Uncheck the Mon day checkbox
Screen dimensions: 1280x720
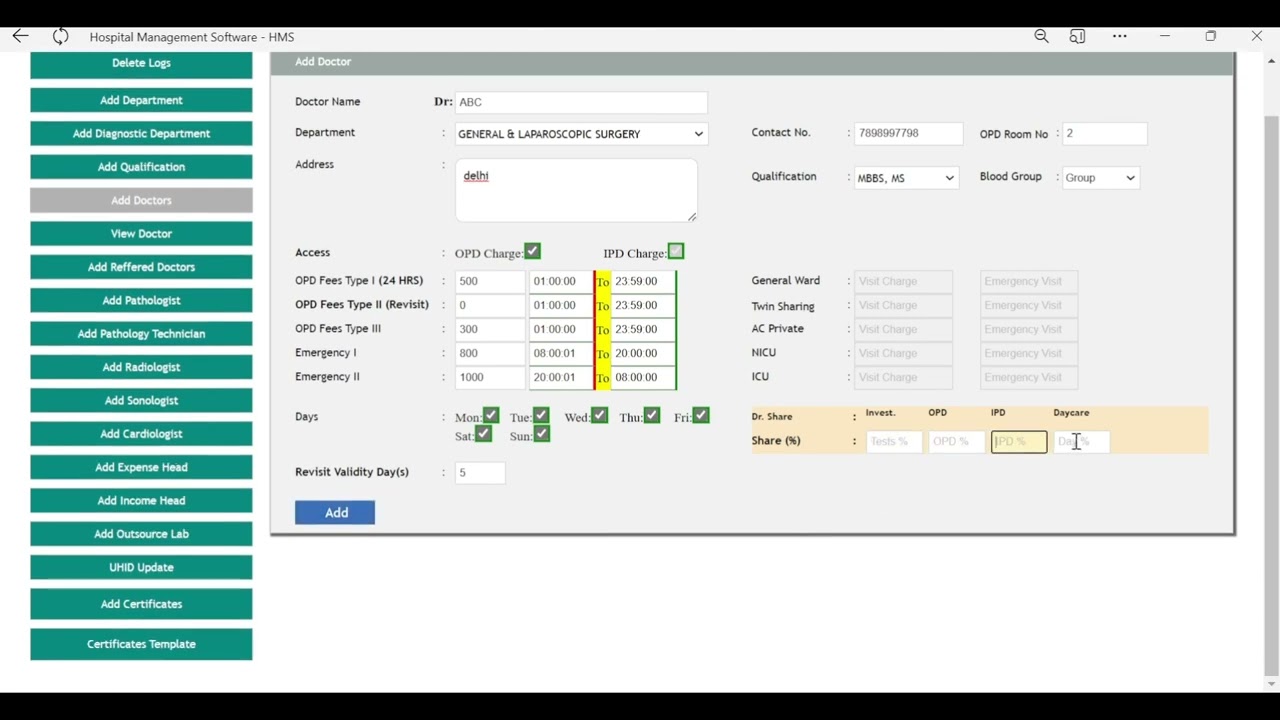(x=491, y=415)
